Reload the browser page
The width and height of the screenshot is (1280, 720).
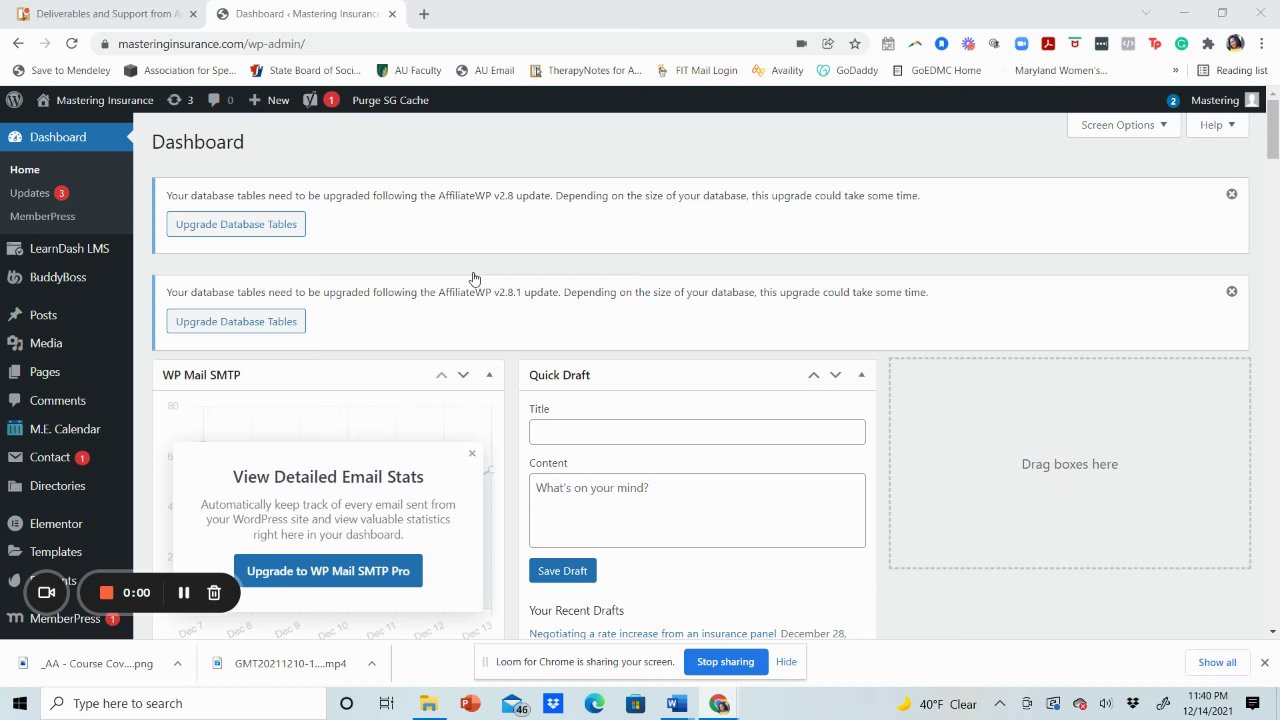71,43
